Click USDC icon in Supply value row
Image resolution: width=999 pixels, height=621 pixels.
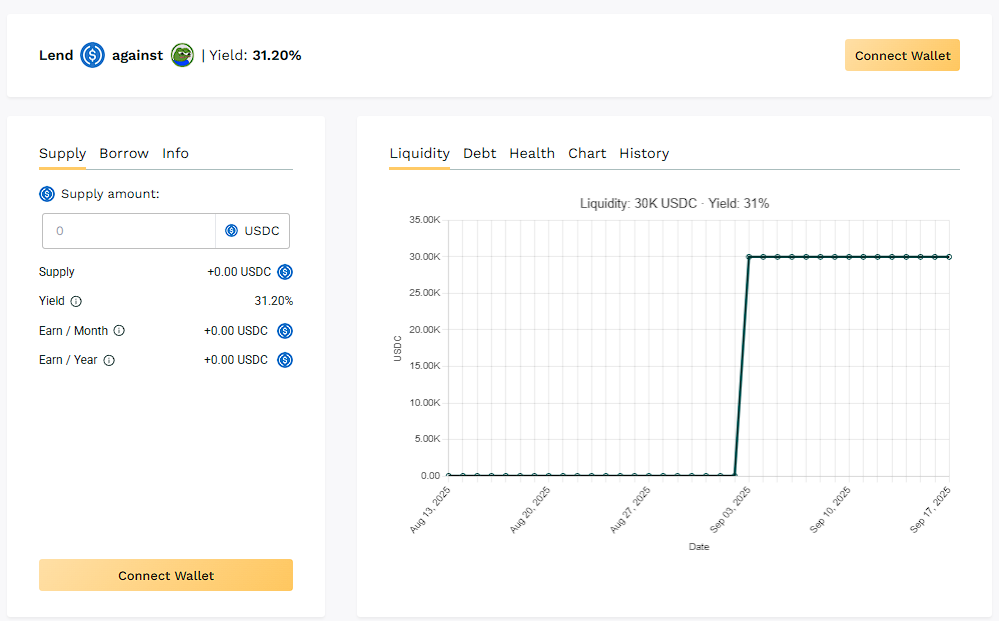pyautogui.click(x=285, y=272)
